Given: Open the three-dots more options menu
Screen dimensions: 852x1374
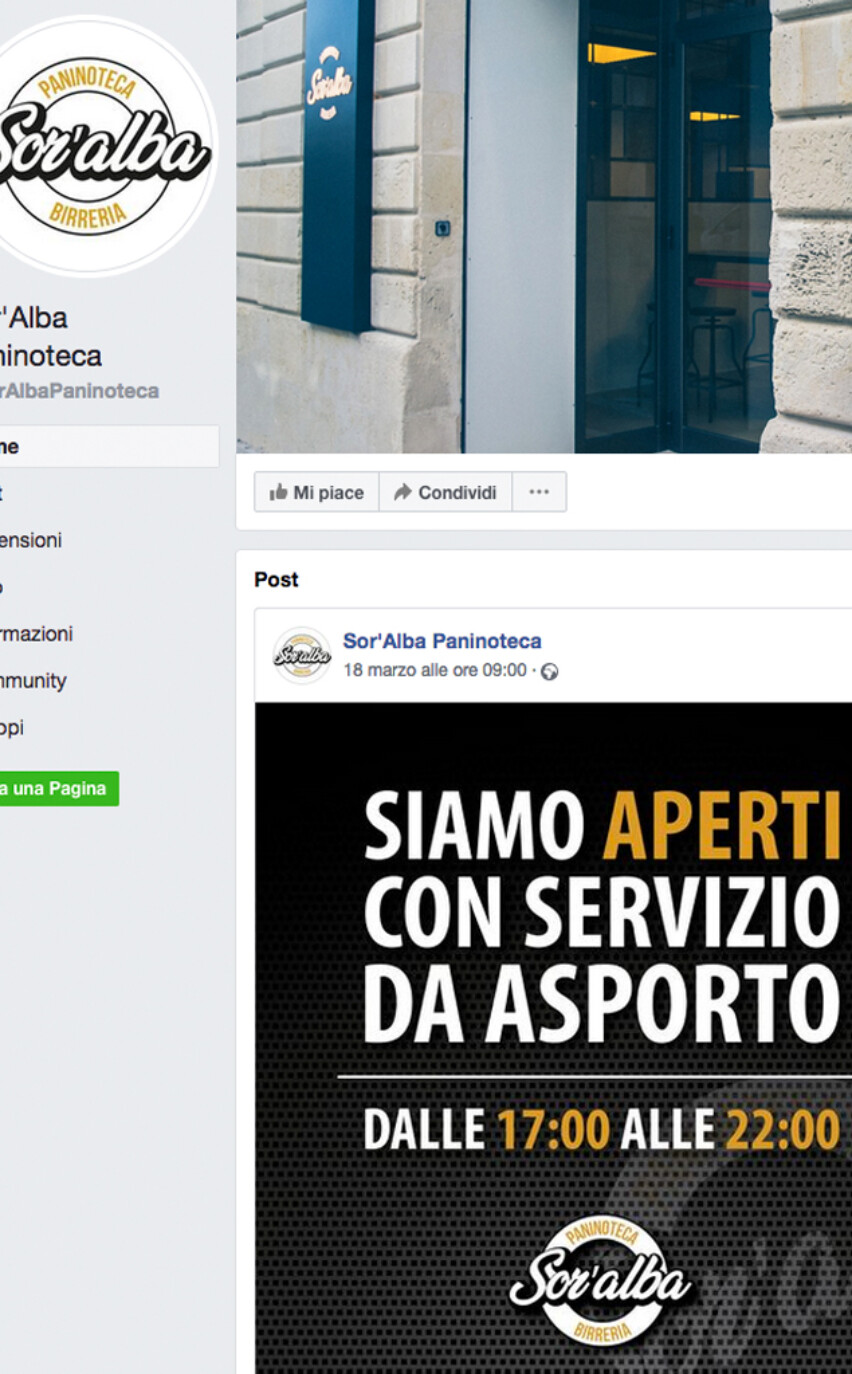Looking at the screenshot, I should click(539, 492).
